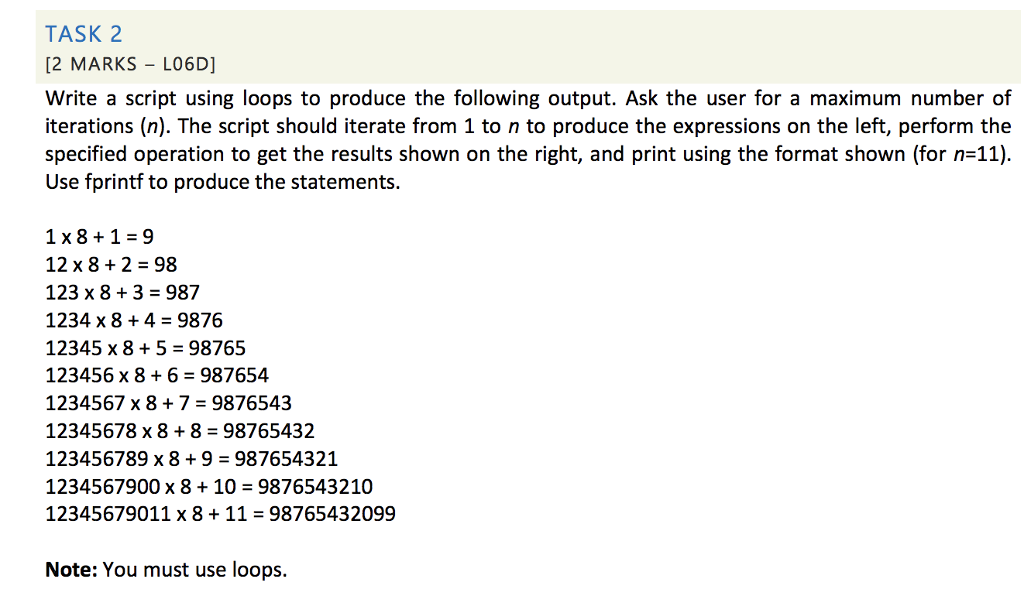The height and width of the screenshot is (596, 1024).
Task: Click the italic n in 'iterations (n)'
Action: 152,127
